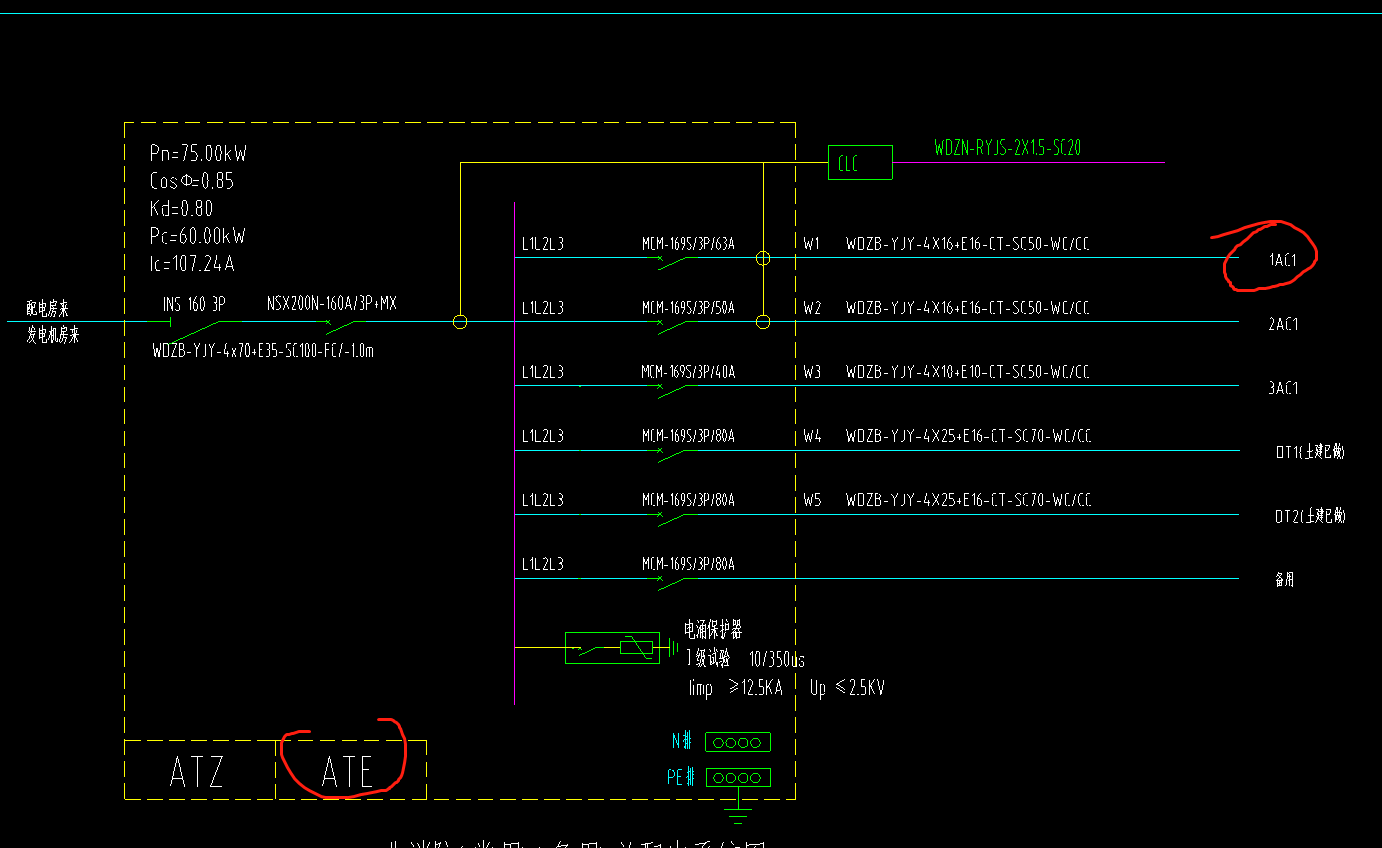
Task: Select the ATE panel name
Action: [347, 772]
